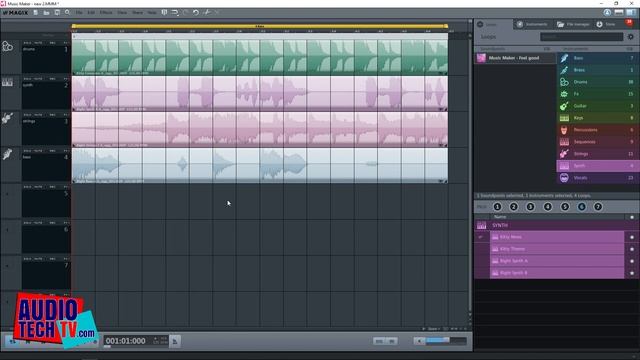
Task: Click the speaker icon by volume slider
Action: [x=419, y=341]
